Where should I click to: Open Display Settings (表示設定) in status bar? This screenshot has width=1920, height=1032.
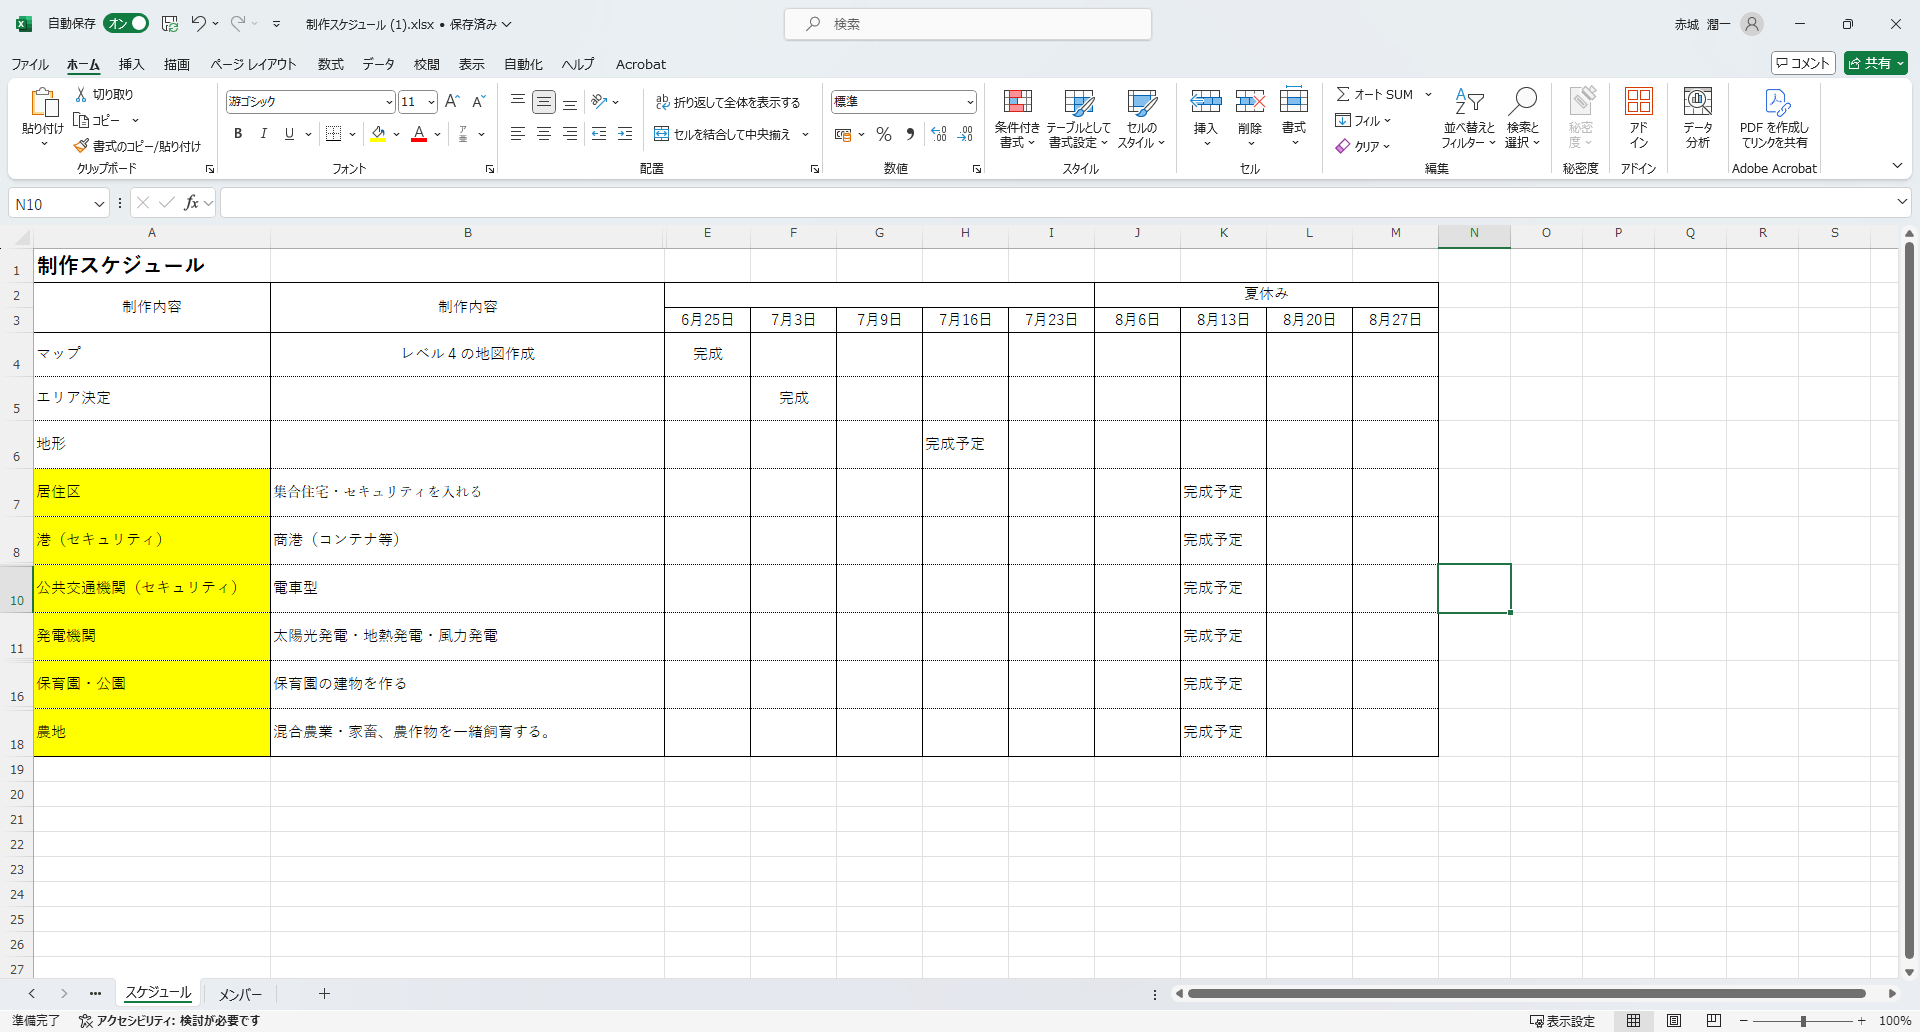click(1562, 1021)
